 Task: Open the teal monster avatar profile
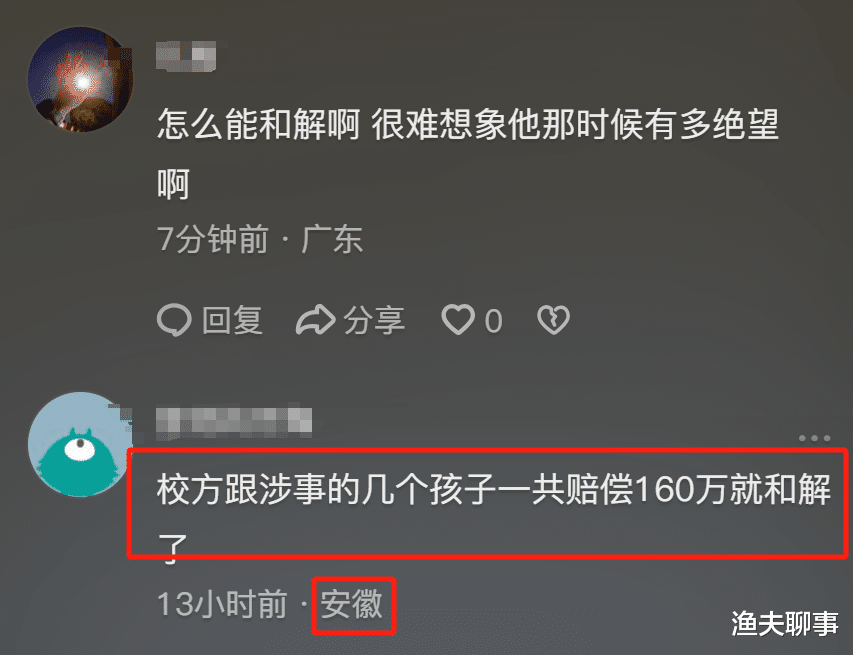tap(79, 444)
